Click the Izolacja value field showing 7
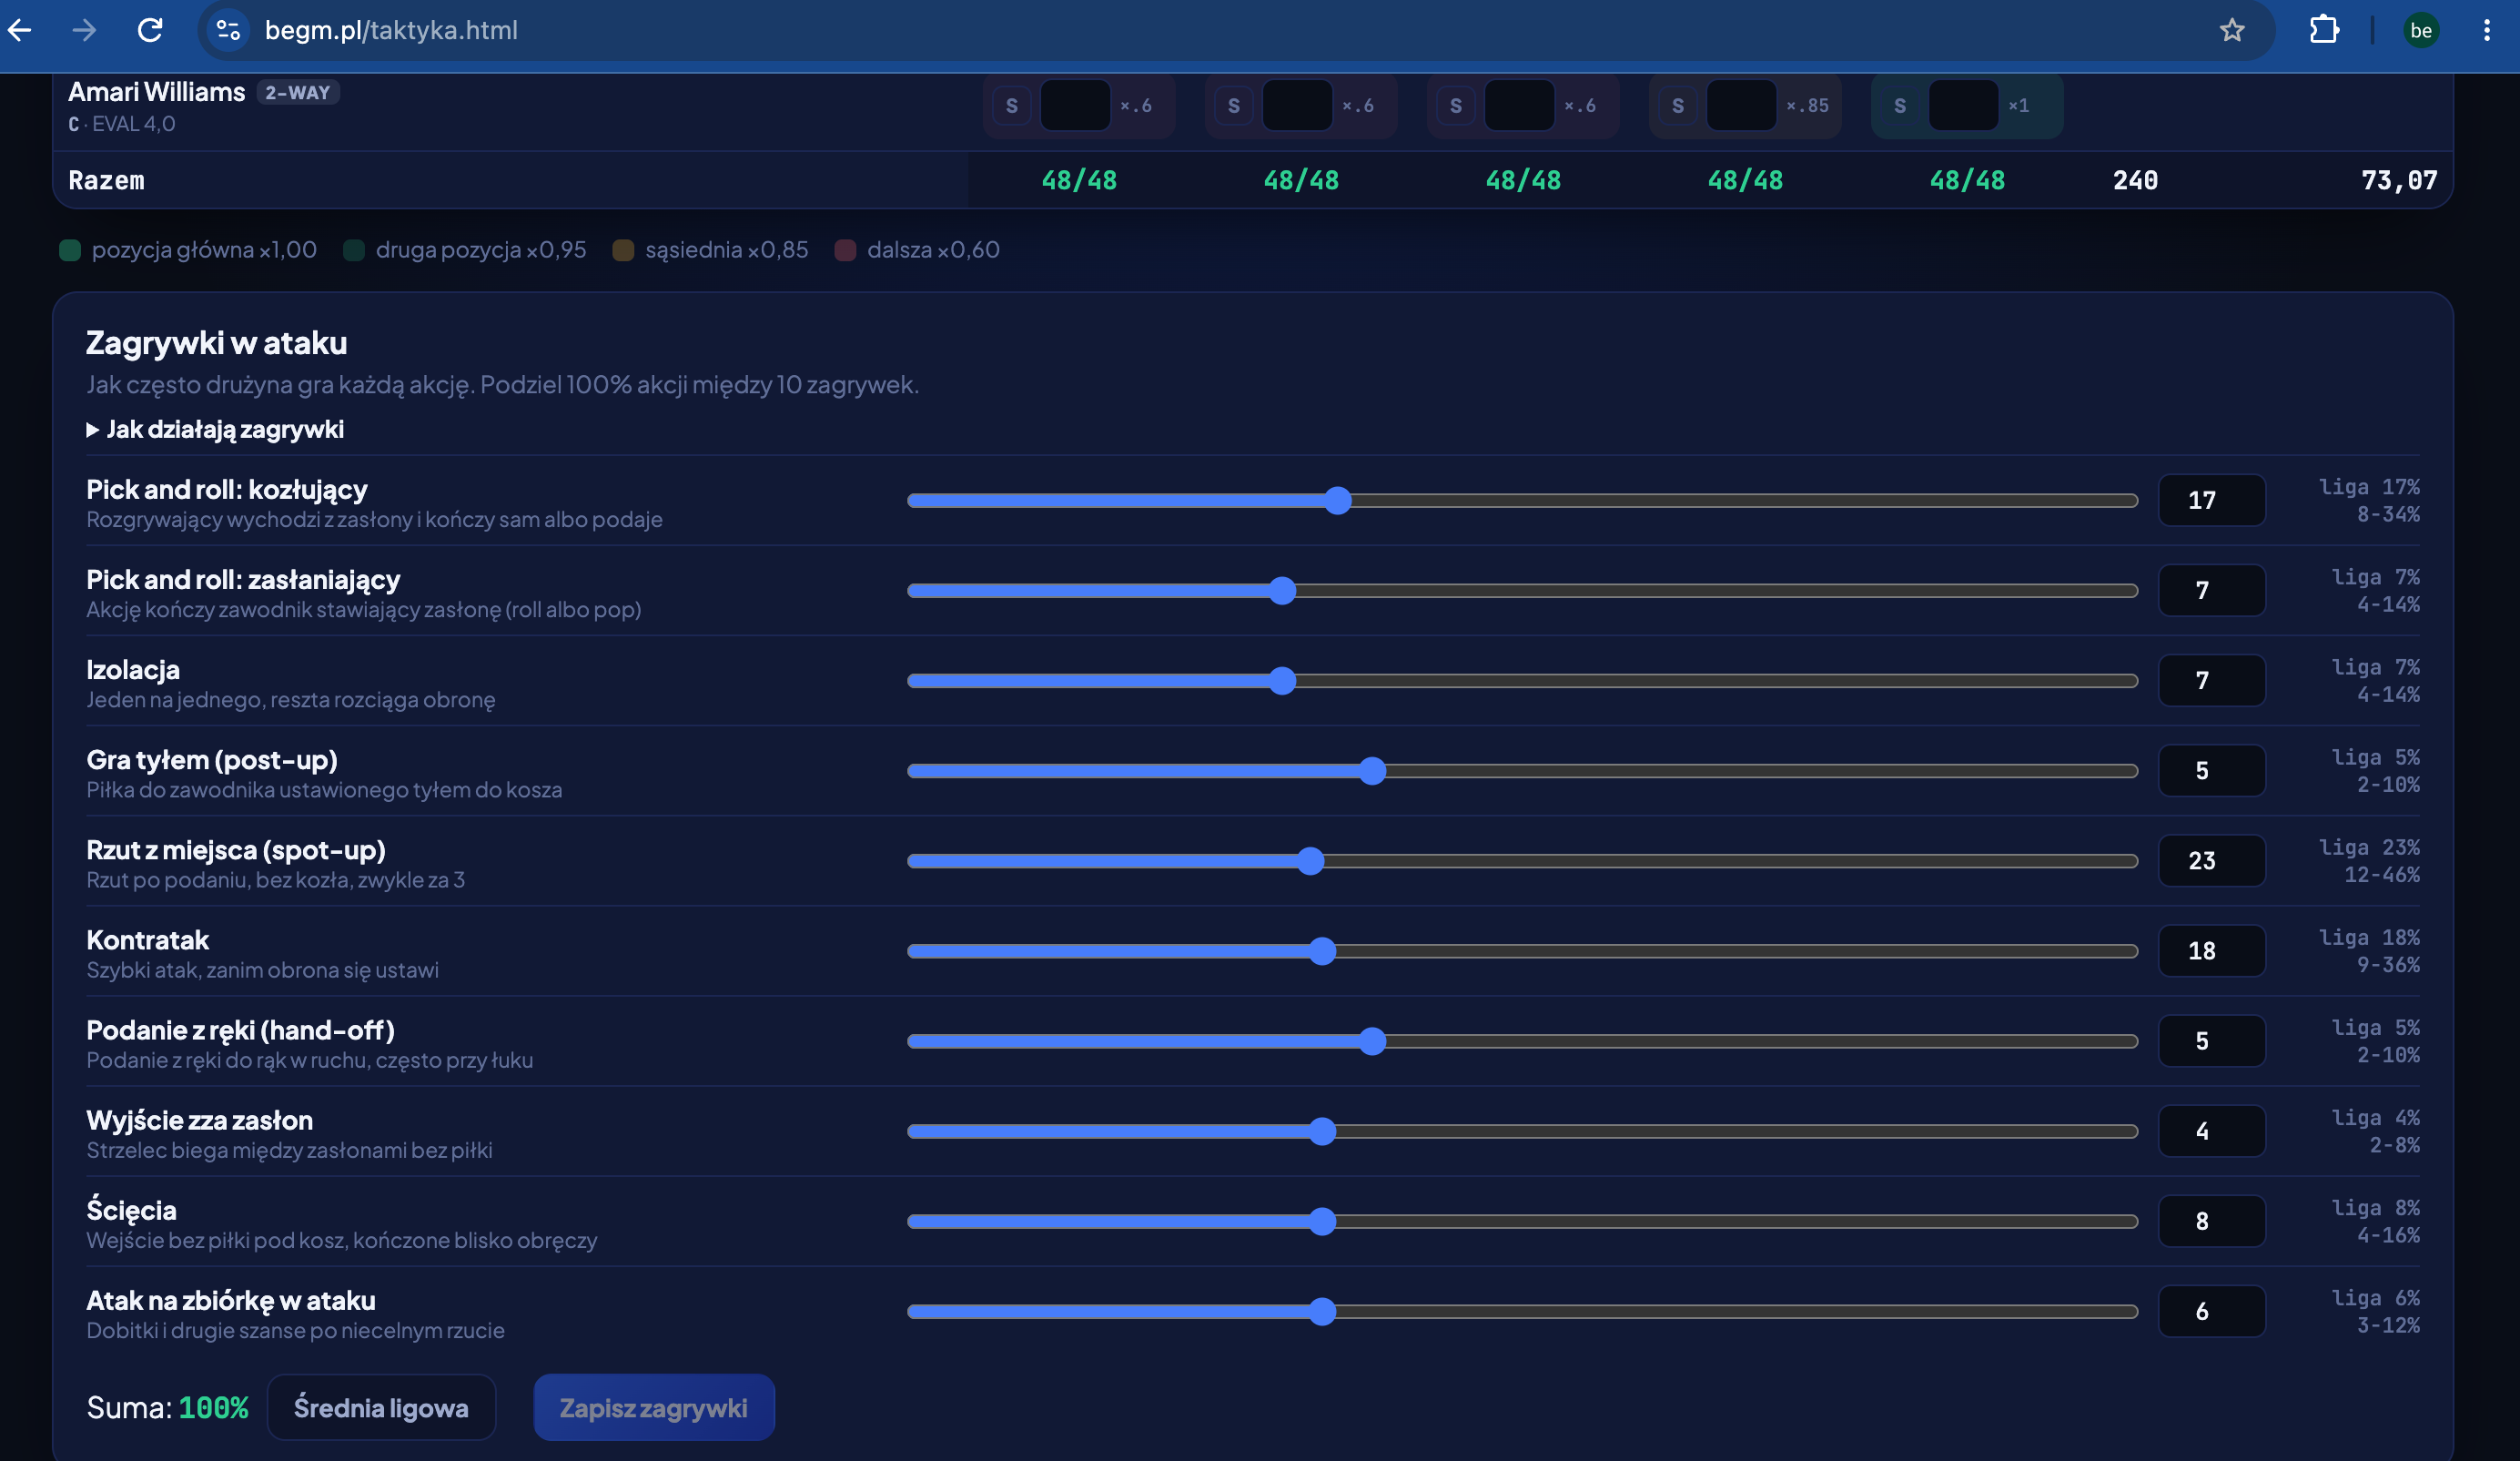 click(x=2211, y=680)
